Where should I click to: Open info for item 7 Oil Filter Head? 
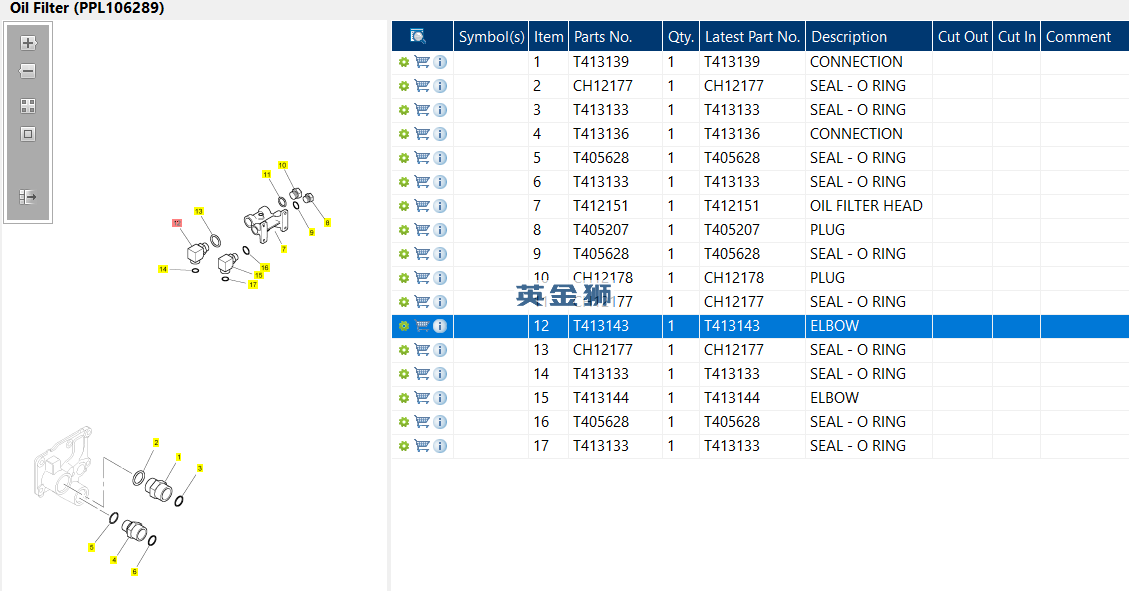click(x=440, y=206)
